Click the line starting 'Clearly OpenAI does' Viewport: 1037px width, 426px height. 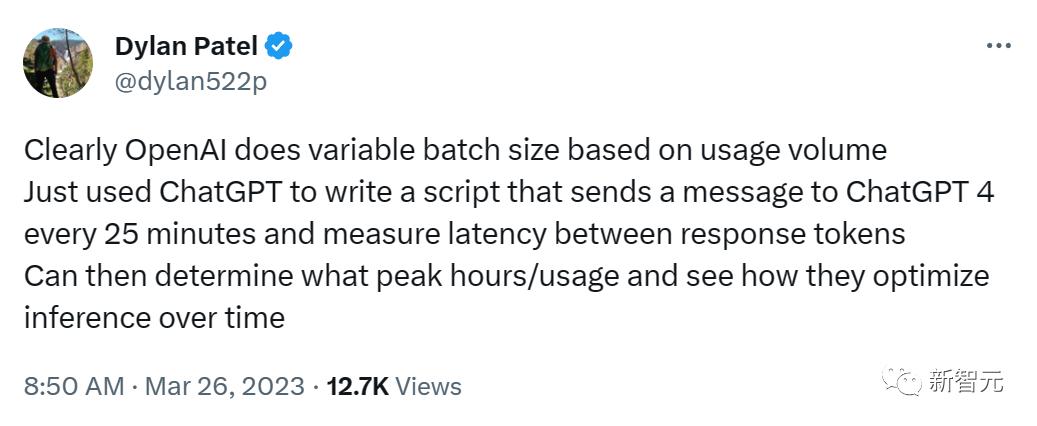[x=455, y=151]
